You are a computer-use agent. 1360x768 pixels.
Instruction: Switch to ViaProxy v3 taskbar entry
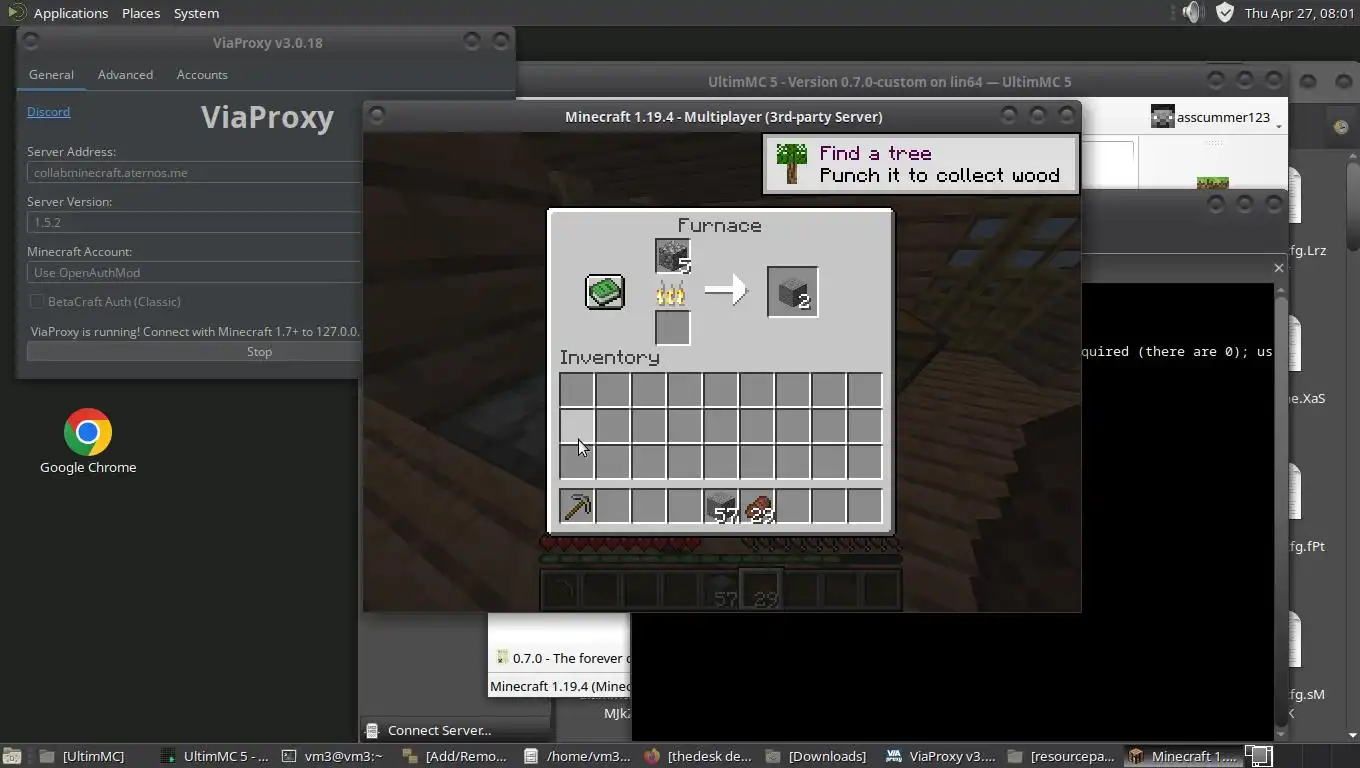click(941, 756)
